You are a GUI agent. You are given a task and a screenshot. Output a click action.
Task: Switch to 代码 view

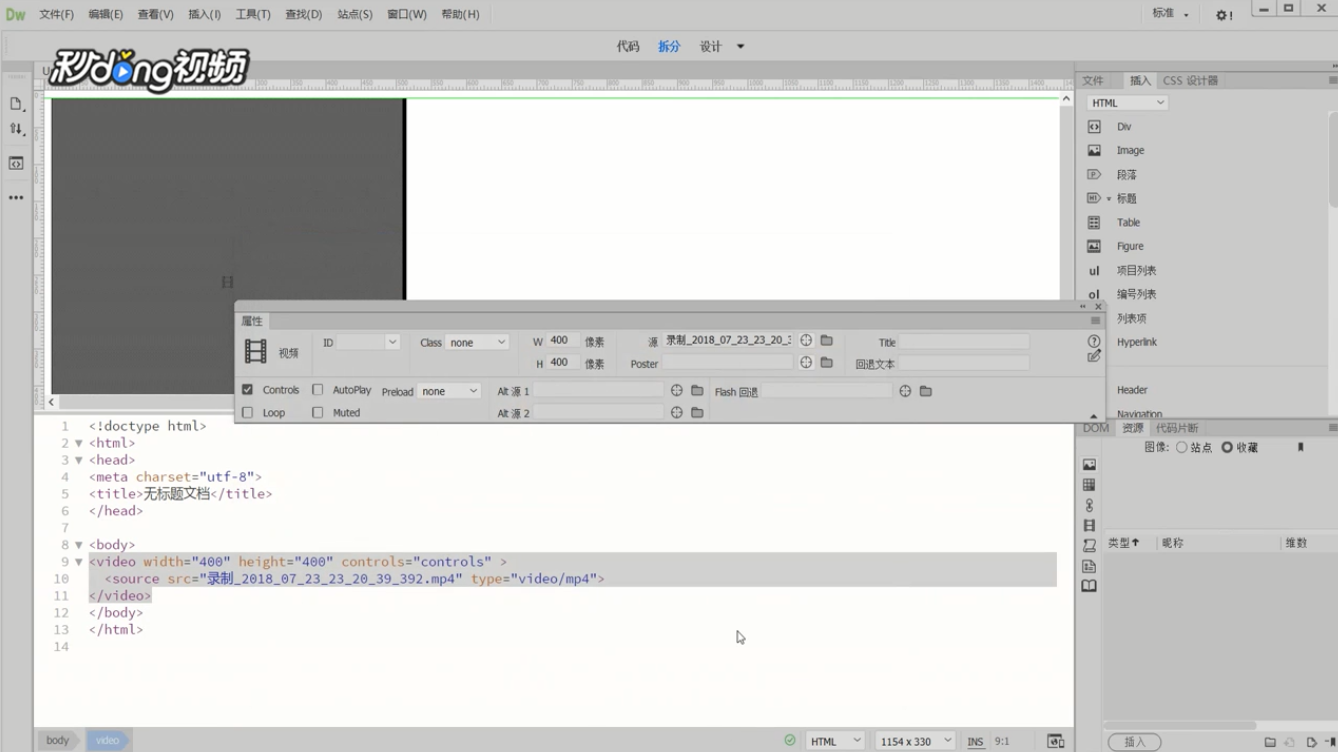(x=628, y=47)
